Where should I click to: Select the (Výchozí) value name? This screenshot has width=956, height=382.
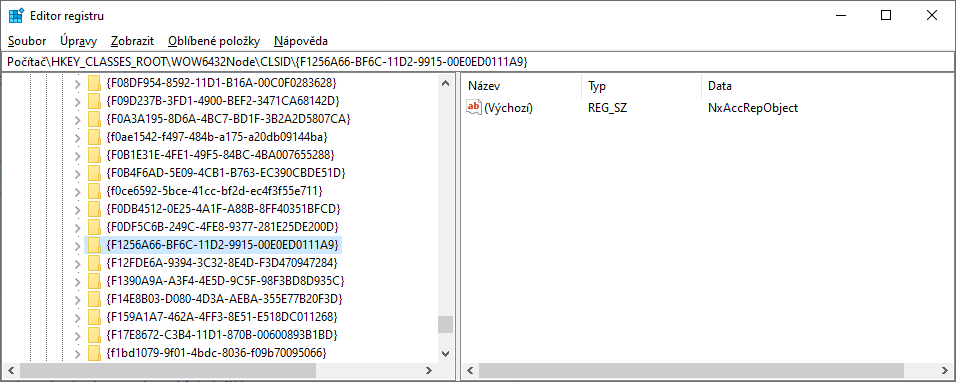point(508,108)
